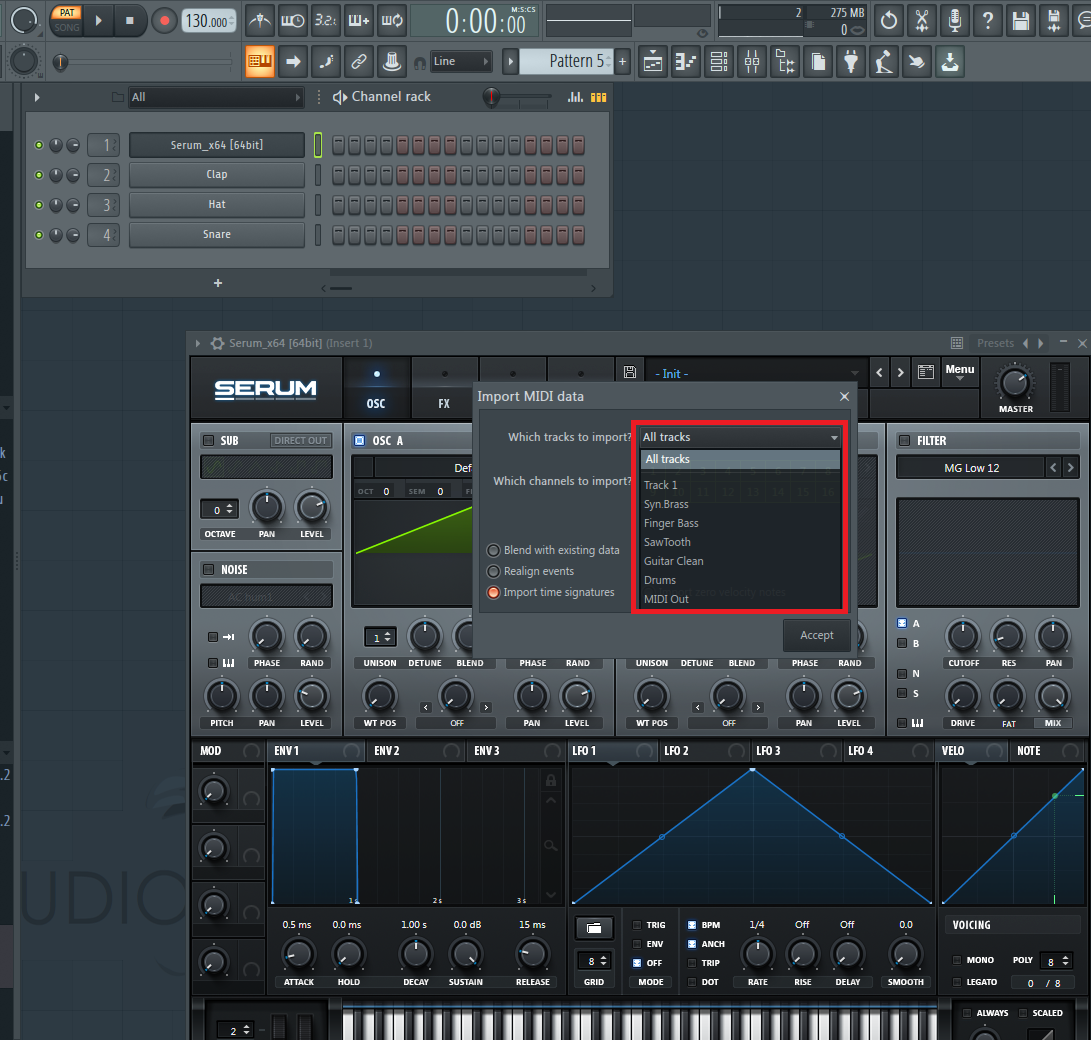Image resolution: width=1091 pixels, height=1040 pixels.
Task: Enable the SUB oscillator checkbox
Action: [208, 440]
